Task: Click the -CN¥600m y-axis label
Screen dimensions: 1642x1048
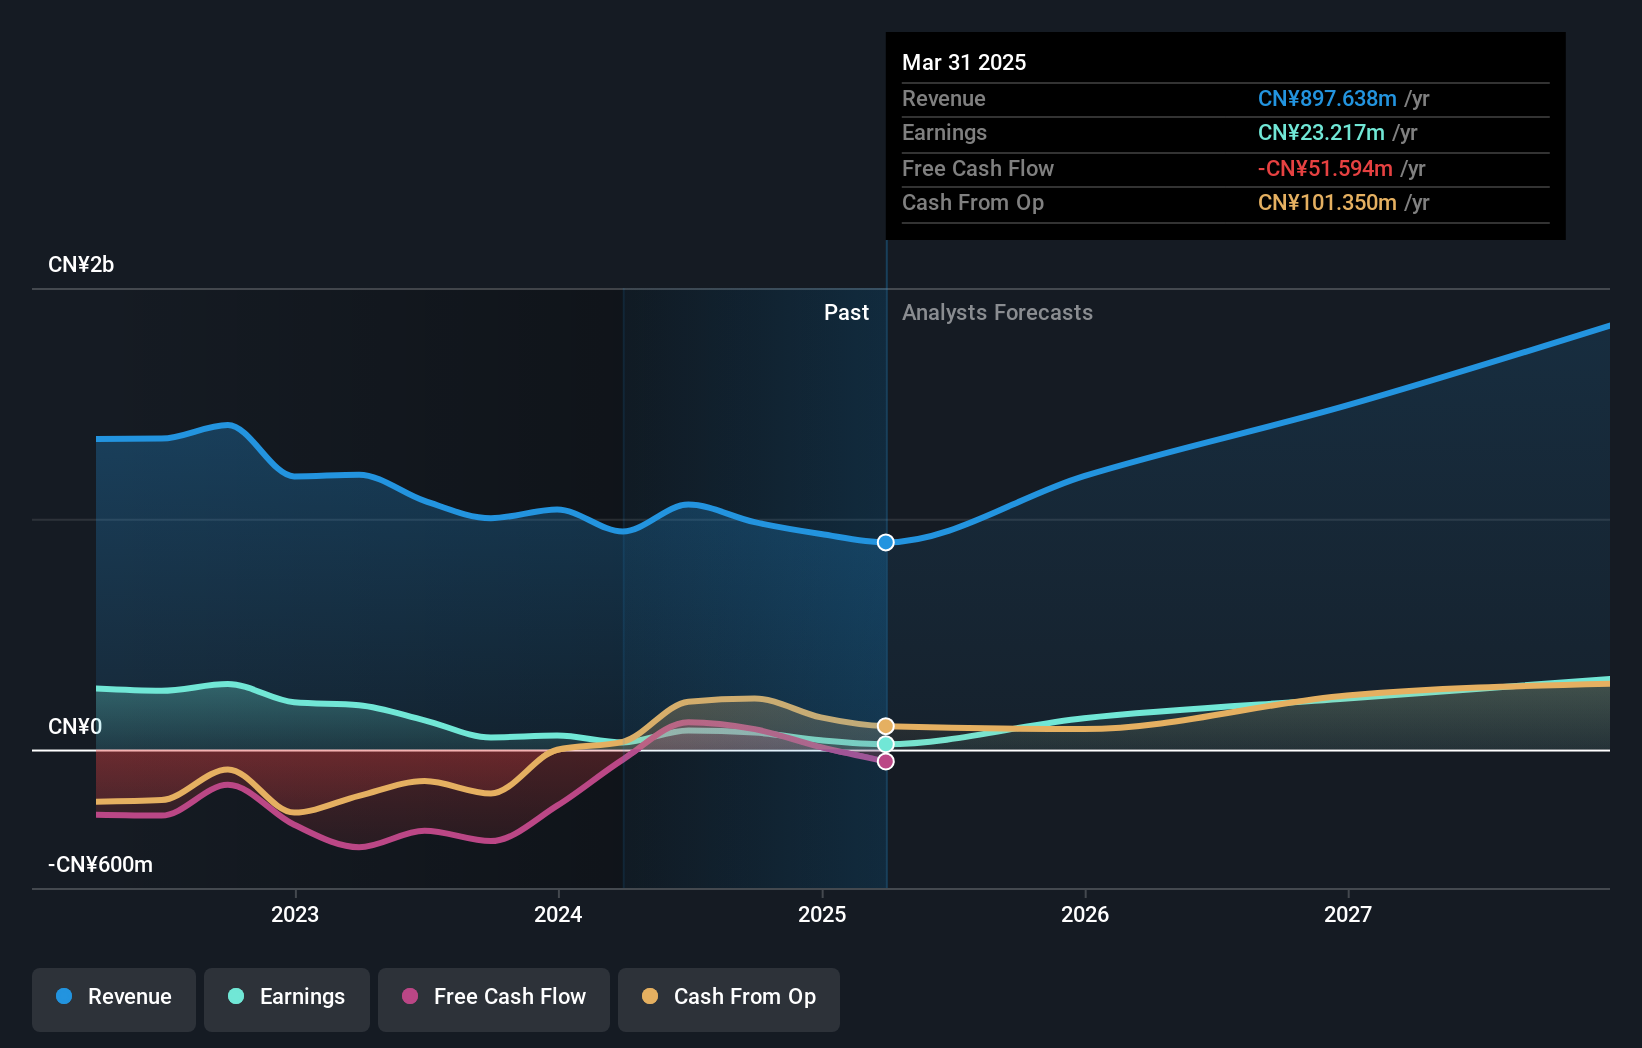Action: [x=101, y=865]
